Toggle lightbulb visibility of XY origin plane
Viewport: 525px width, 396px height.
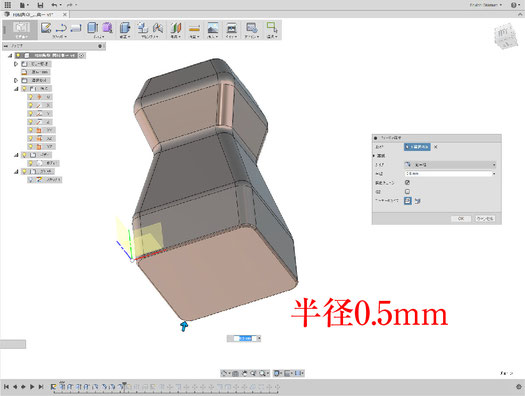click(30, 130)
